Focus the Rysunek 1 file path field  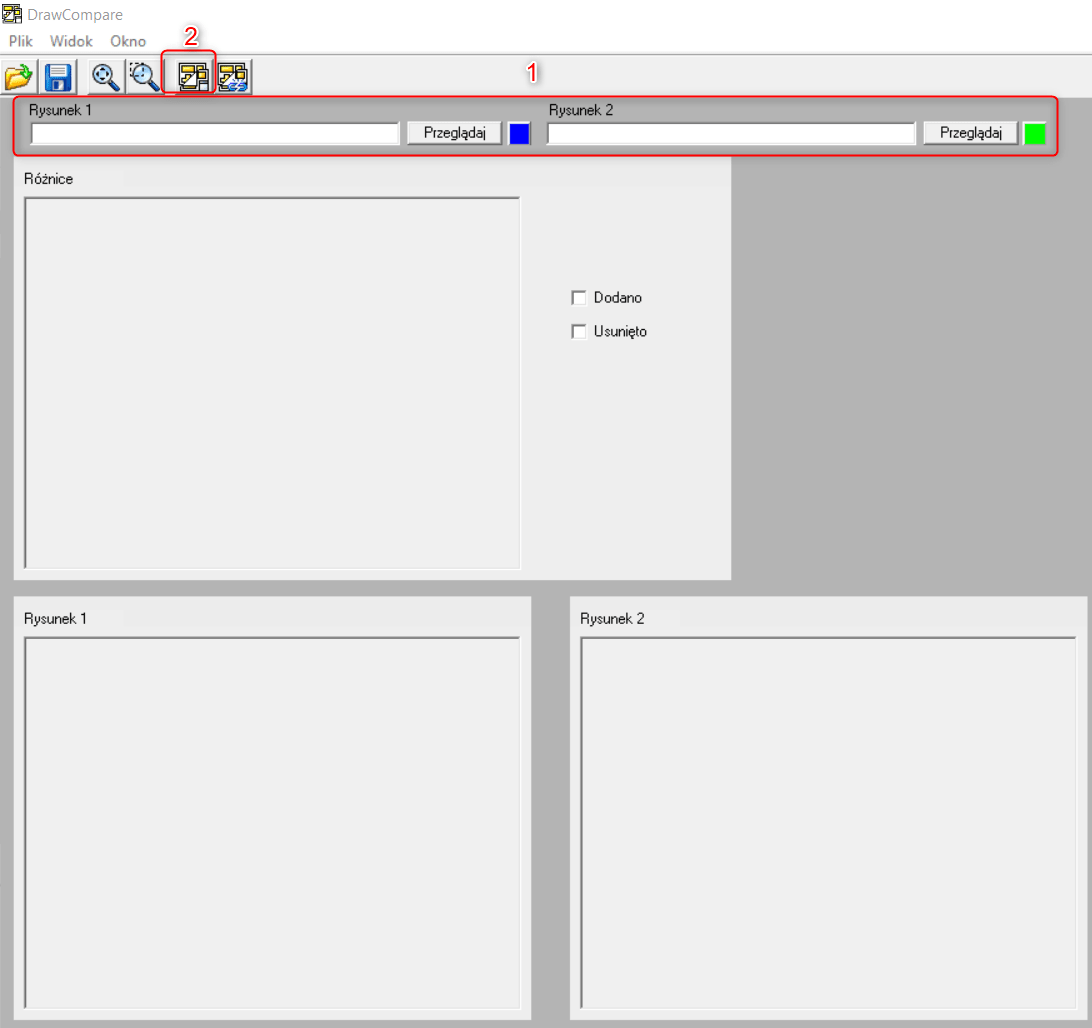[x=215, y=133]
